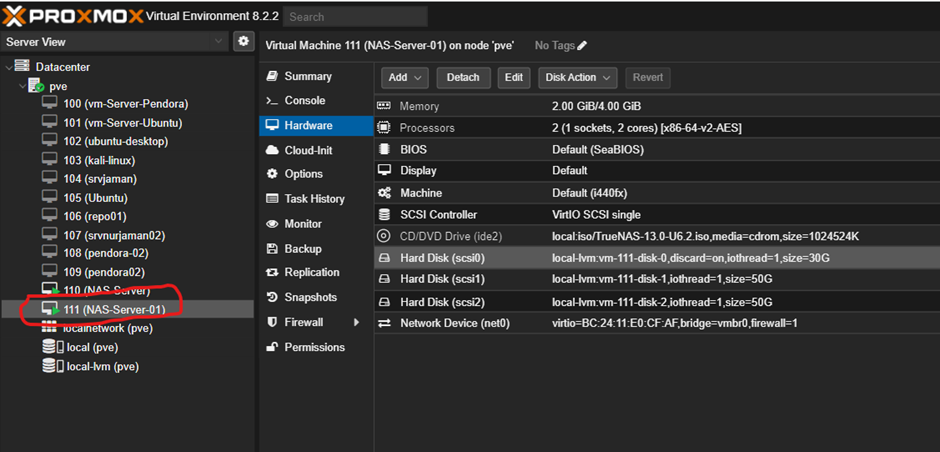Screen dimensions: 940x452
Task: Expand the Firewall submenu arrow
Action: 356,323
